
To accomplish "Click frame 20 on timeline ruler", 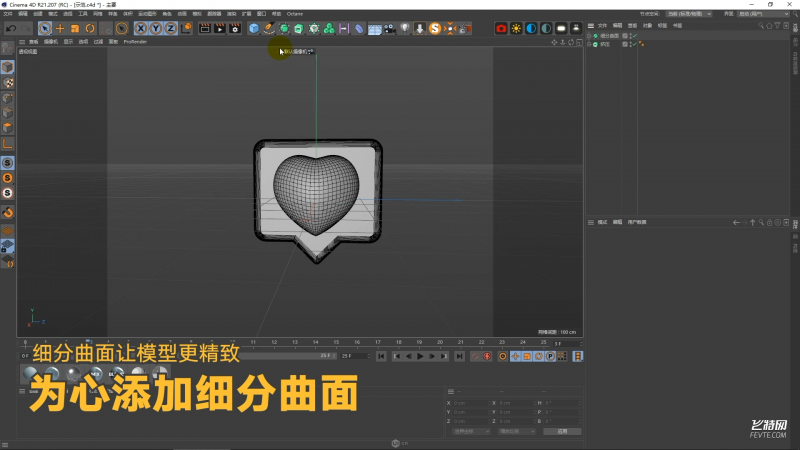I will (440, 342).
